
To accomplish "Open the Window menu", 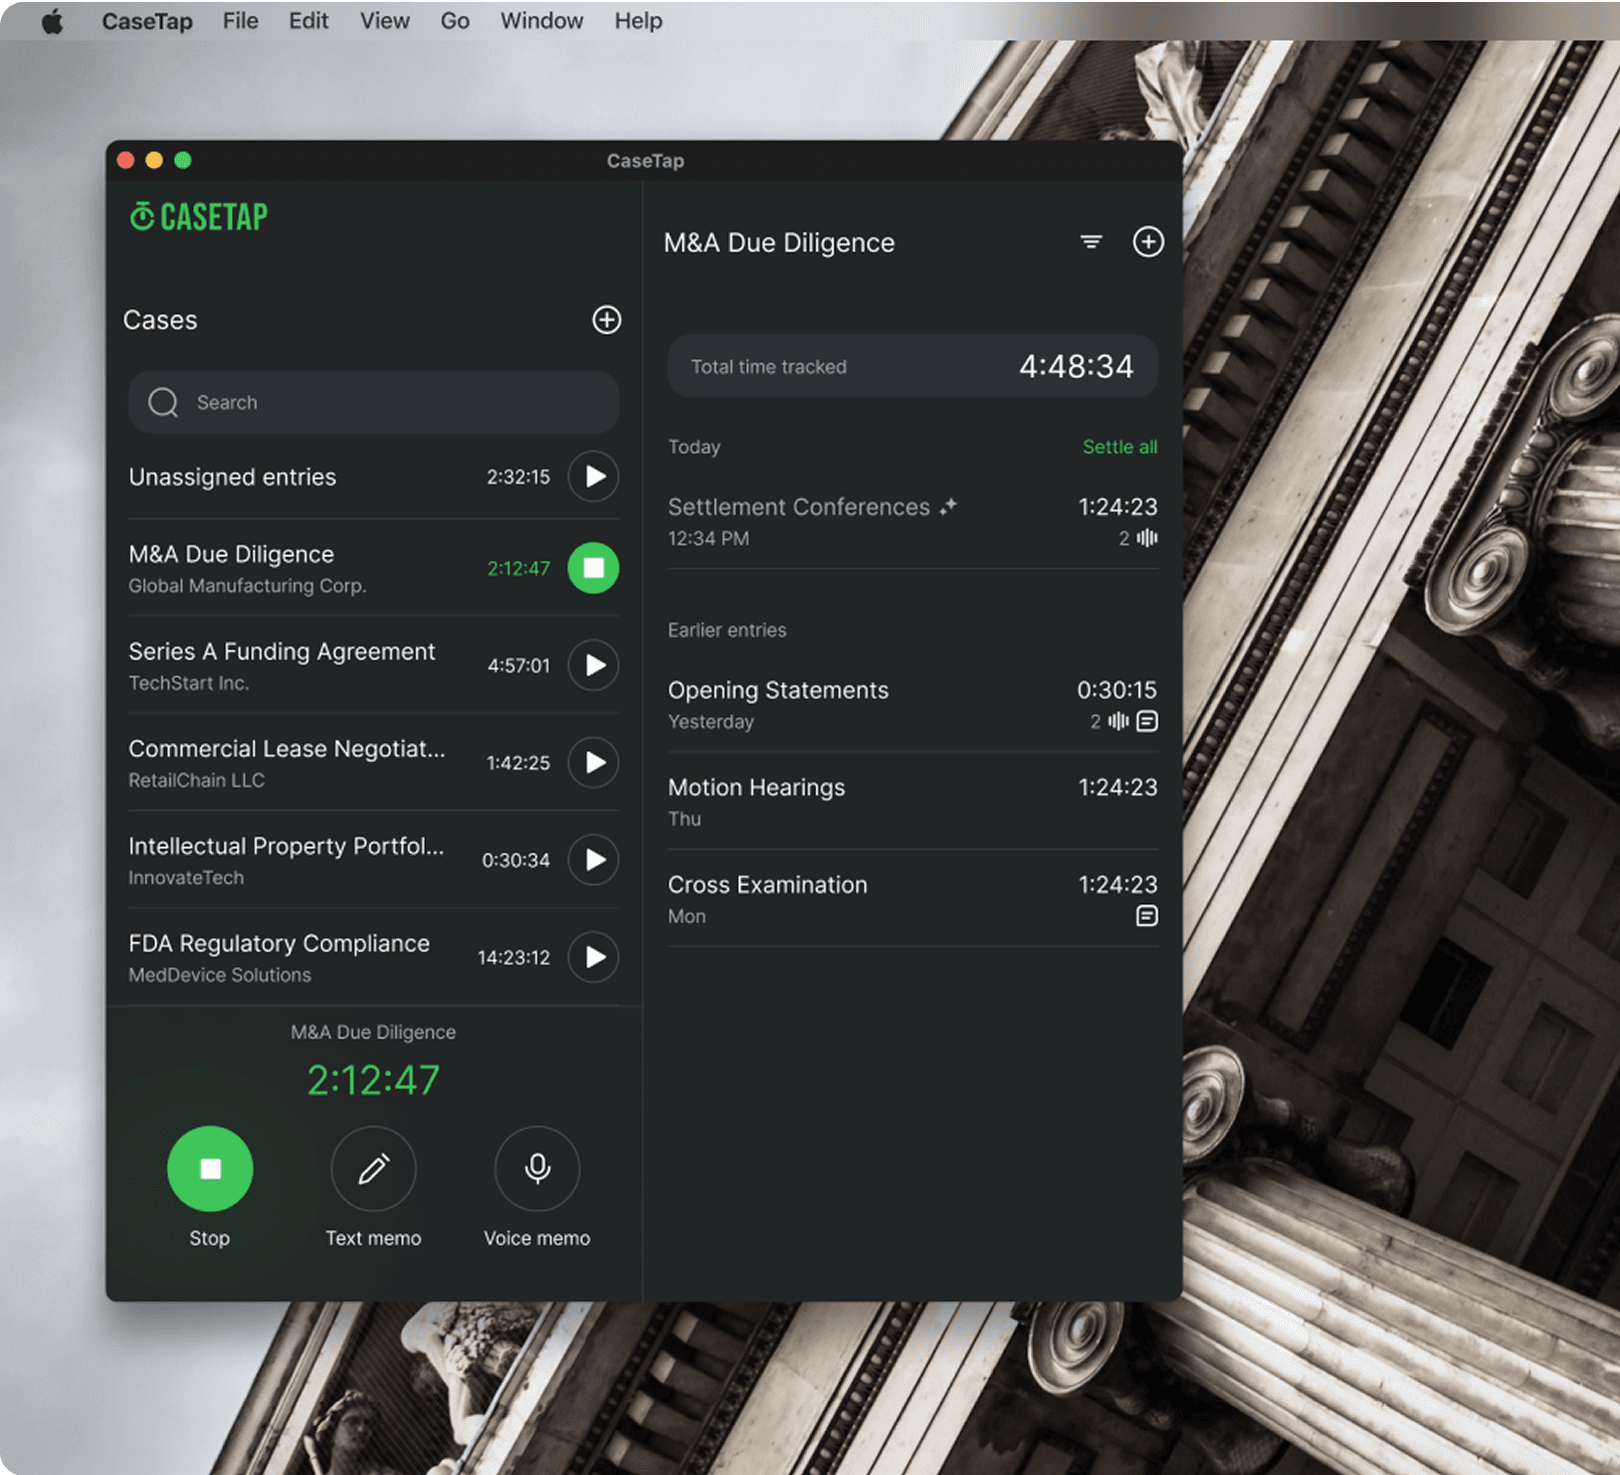I will [541, 21].
